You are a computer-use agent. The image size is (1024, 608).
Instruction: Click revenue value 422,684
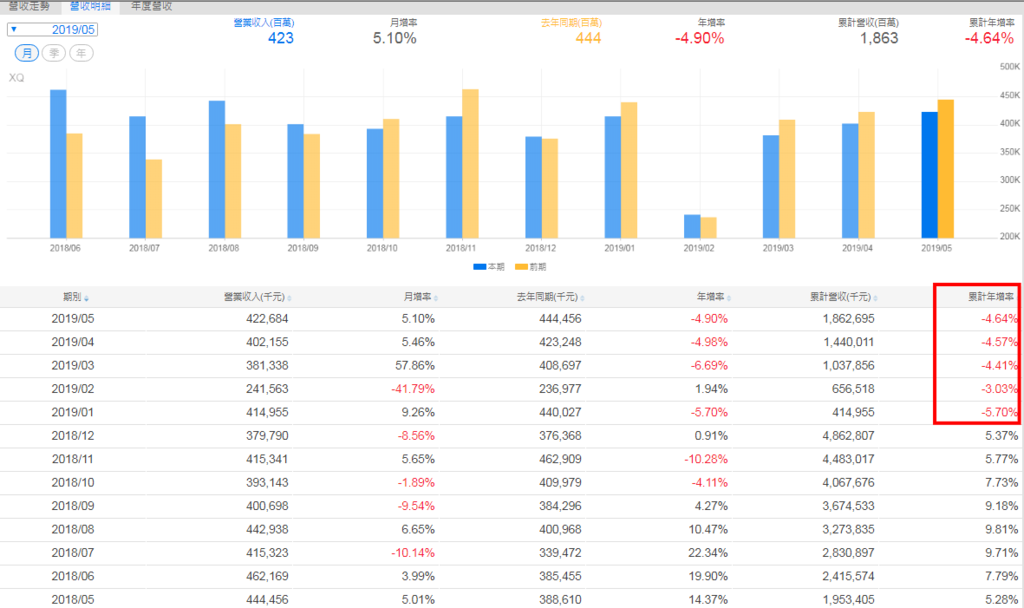[267, 319]
